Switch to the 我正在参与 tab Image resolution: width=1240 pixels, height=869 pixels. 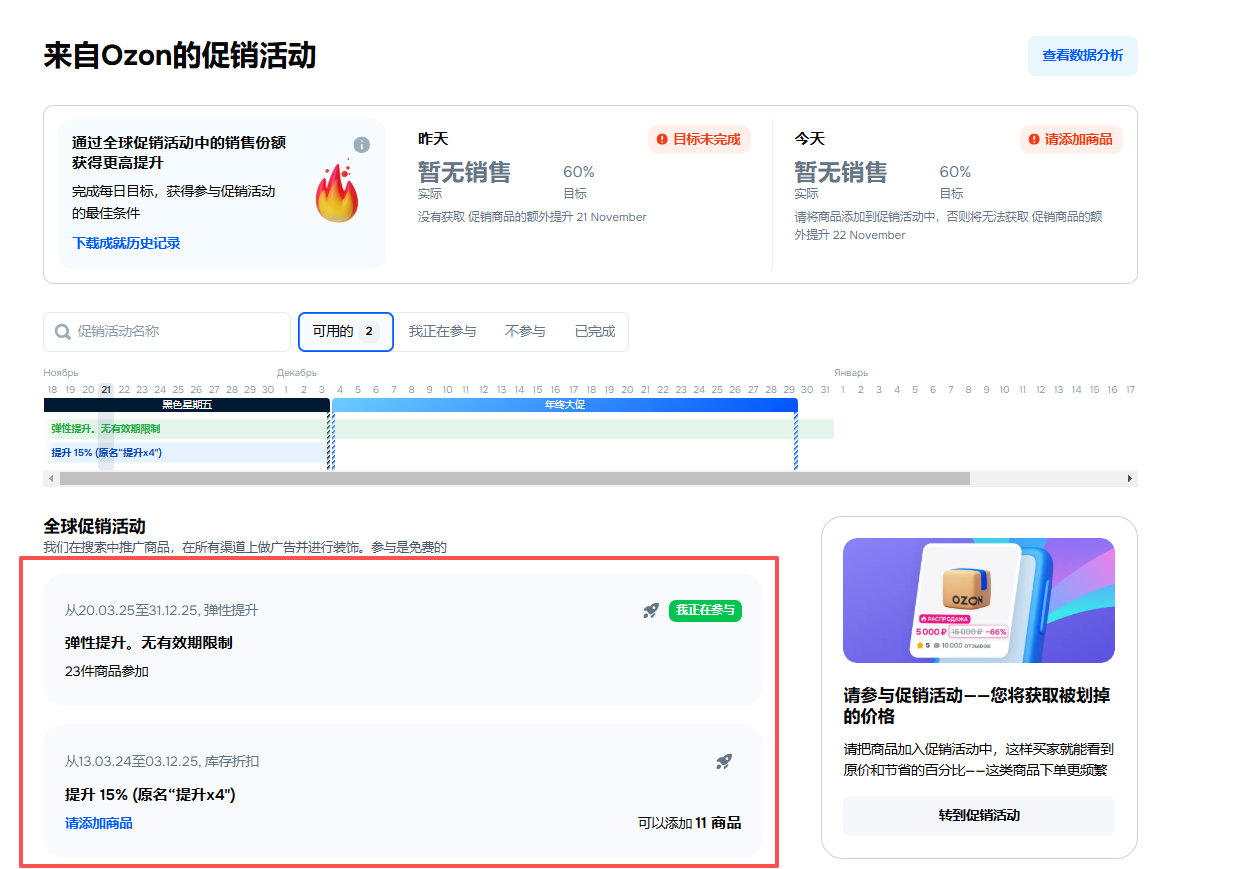[x=442, y=332]
